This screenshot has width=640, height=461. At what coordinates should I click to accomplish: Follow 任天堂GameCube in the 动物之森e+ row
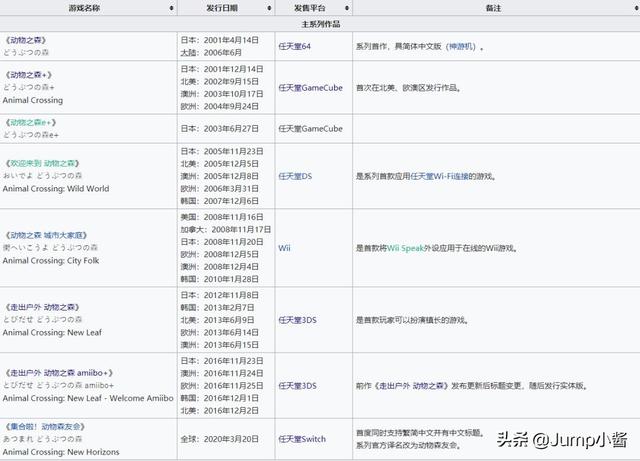click(x=310, y=129)
